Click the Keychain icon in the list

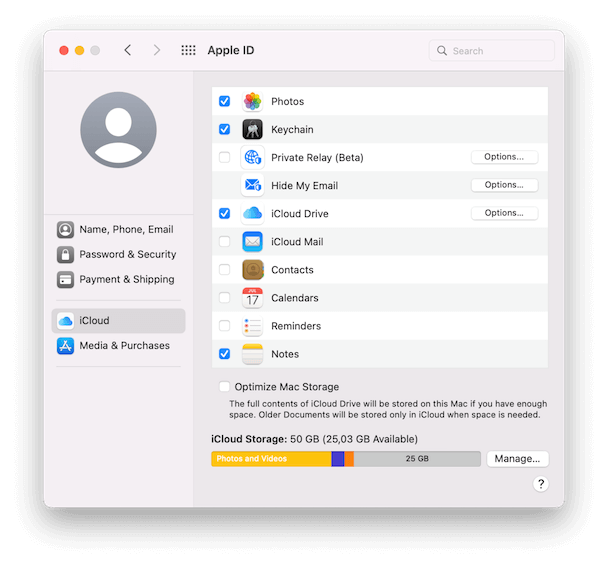click(x=252, y=130)
